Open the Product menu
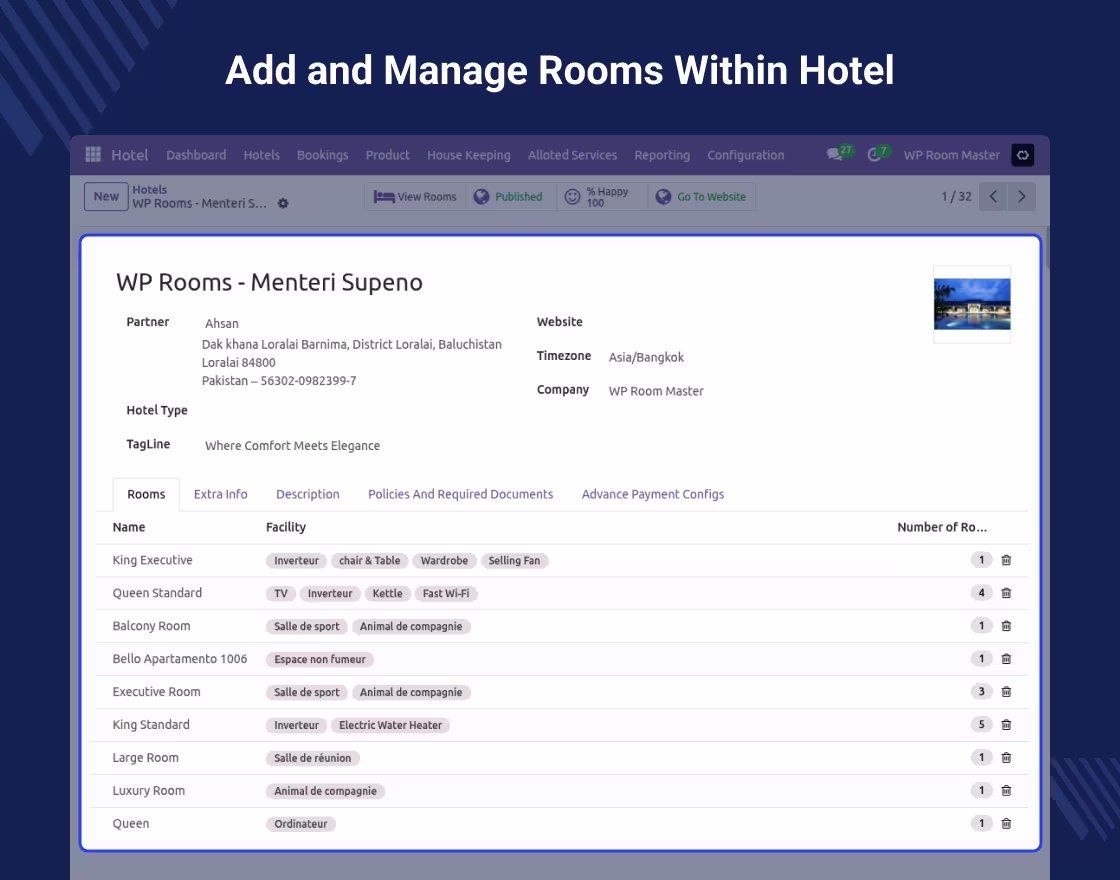The image size is (1120, 880). (387, 155)
